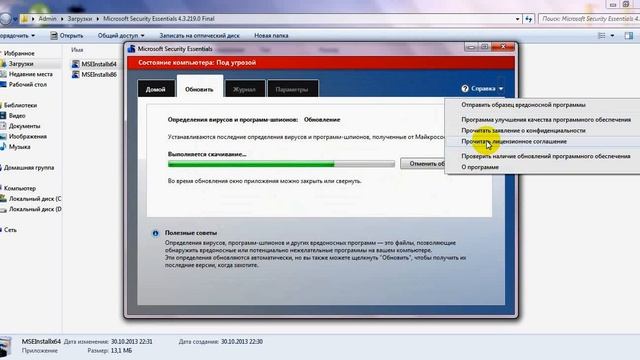
Task: Click the Документы library icon
Action: point(3,126)
